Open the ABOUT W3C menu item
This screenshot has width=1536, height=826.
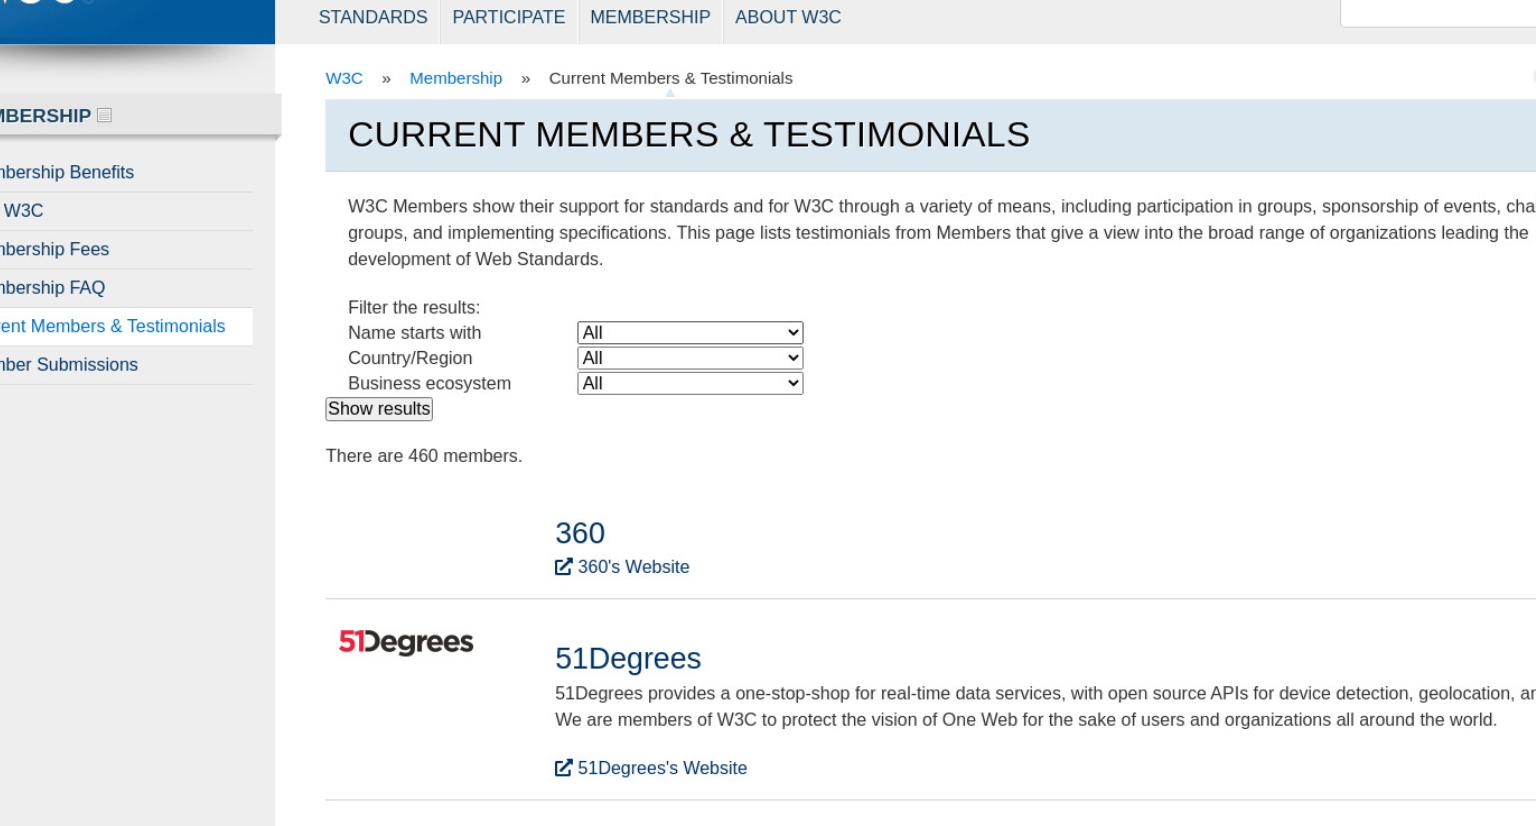click(x=788, y=17)
